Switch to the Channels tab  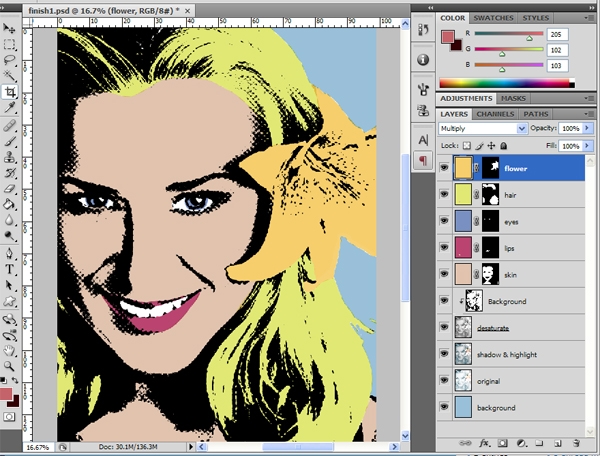(x=495, y=114)
